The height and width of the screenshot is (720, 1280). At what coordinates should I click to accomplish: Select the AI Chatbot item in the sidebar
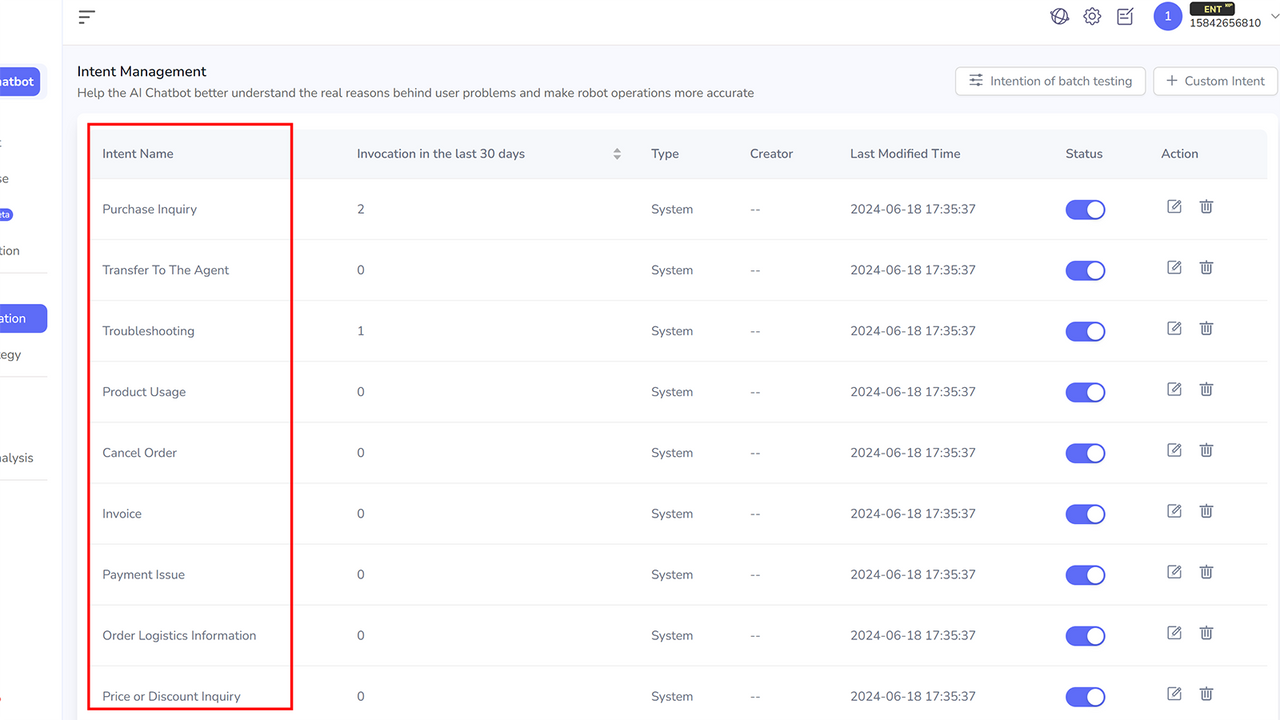tap(15, 81)
